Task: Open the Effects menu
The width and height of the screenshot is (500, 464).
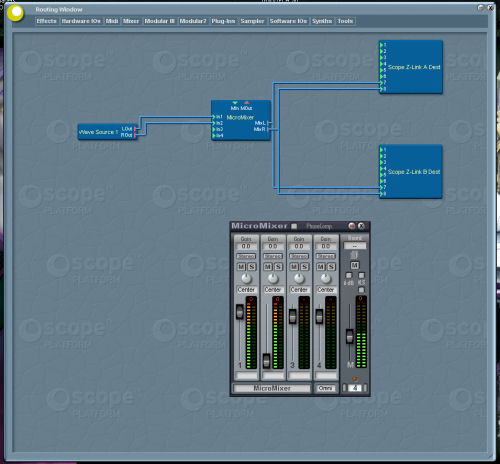Action: (46, 21)
